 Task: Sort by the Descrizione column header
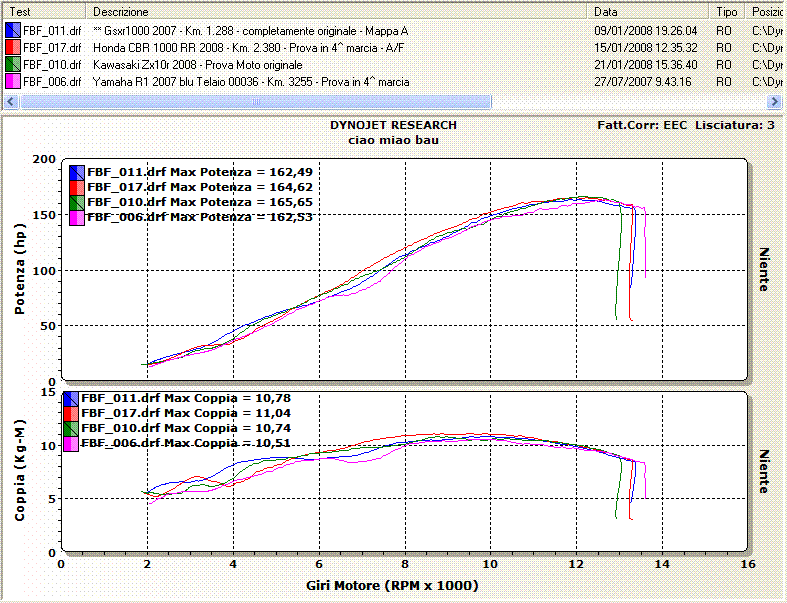(x=336, y=12)
